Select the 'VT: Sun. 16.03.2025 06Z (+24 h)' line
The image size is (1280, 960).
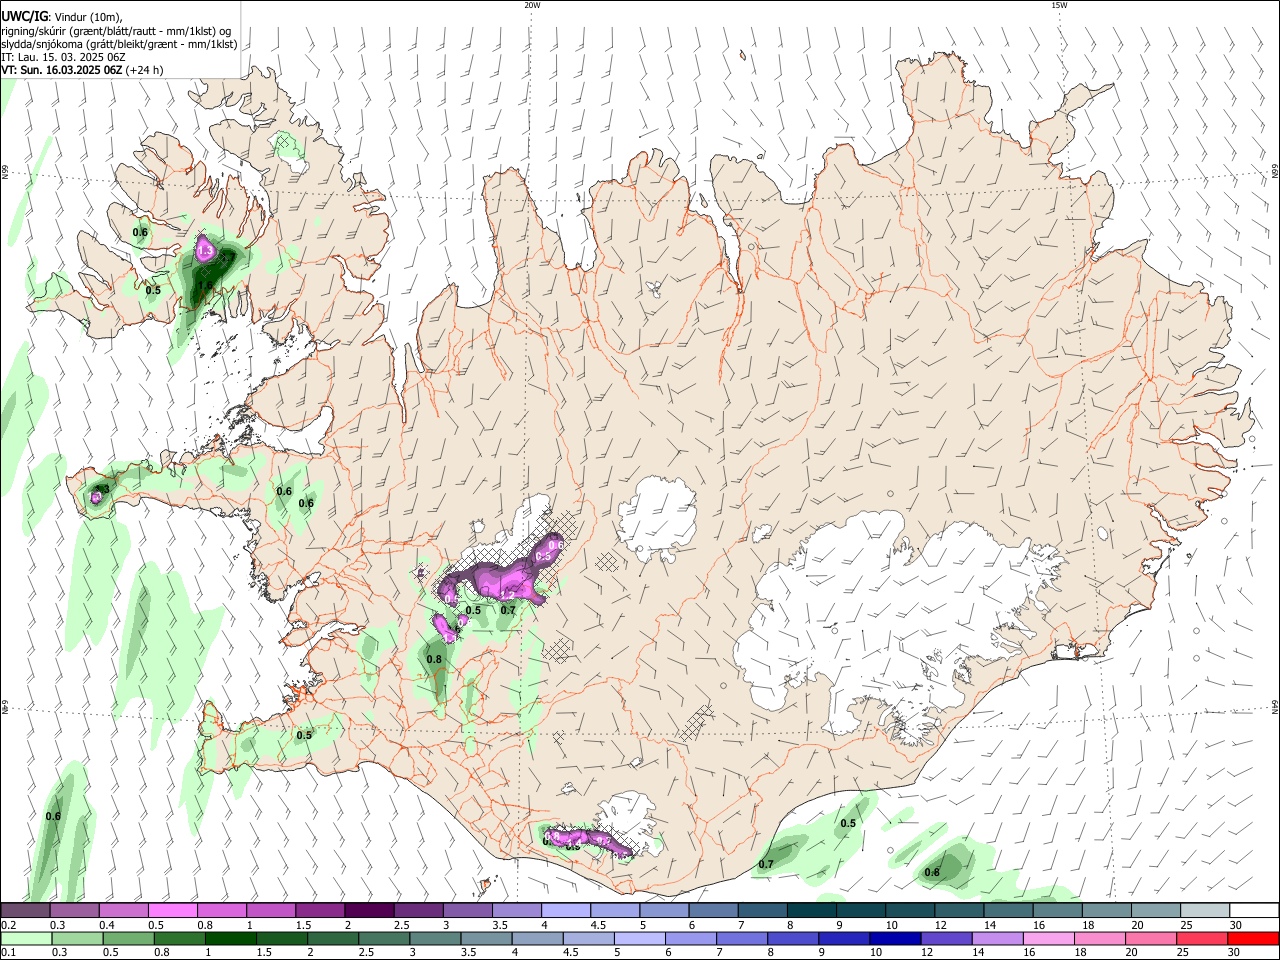pyautogui.click(x=82, y=70)
